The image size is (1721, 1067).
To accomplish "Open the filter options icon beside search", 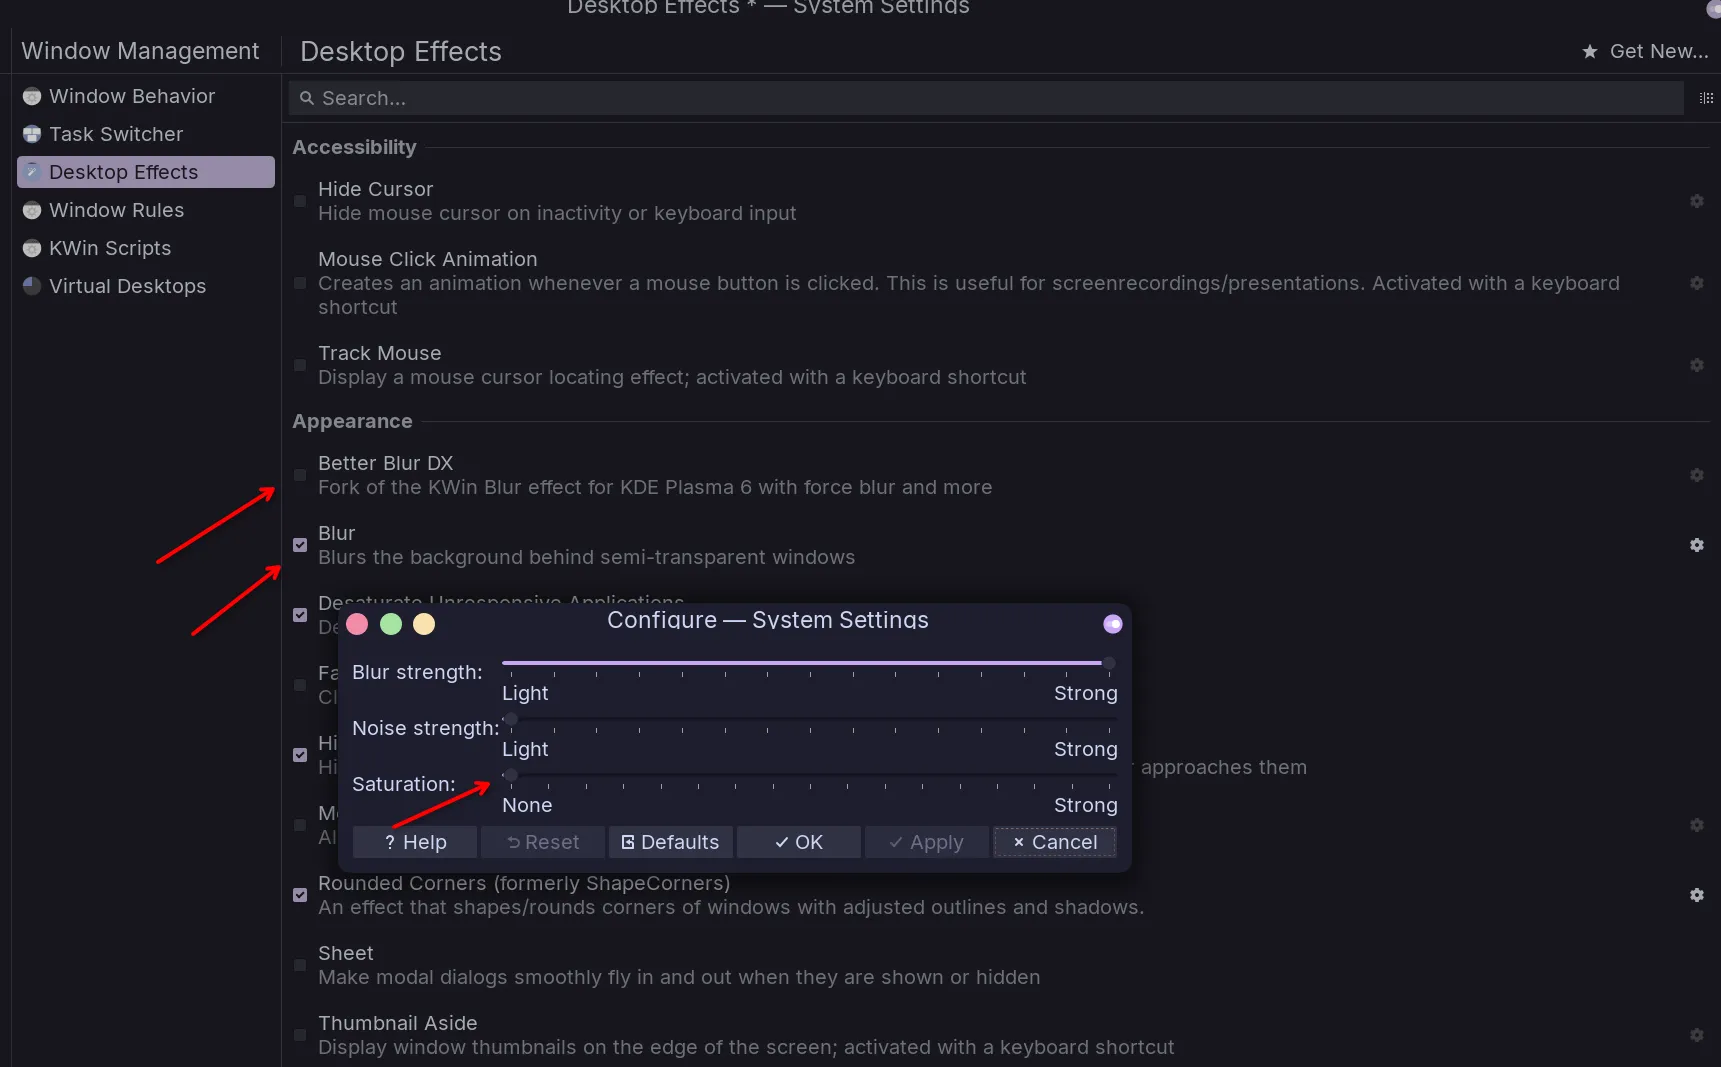I will coord(1706,98).
